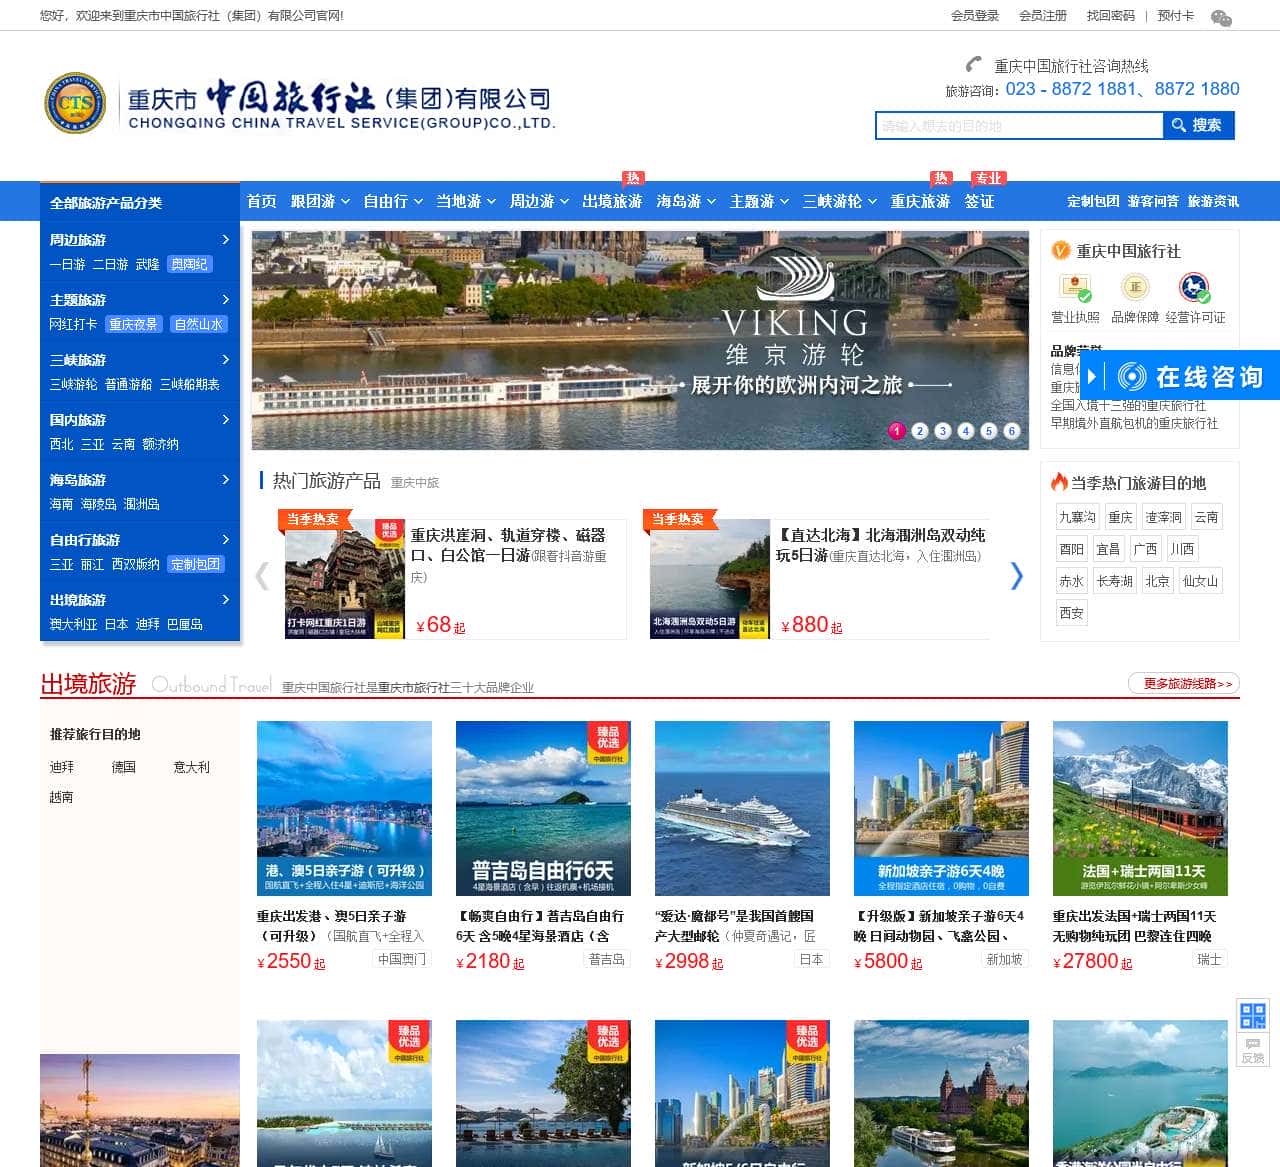
Task: Expand the 三峡旅游 sidebar category arrow
Action: (x=225, y=360)
